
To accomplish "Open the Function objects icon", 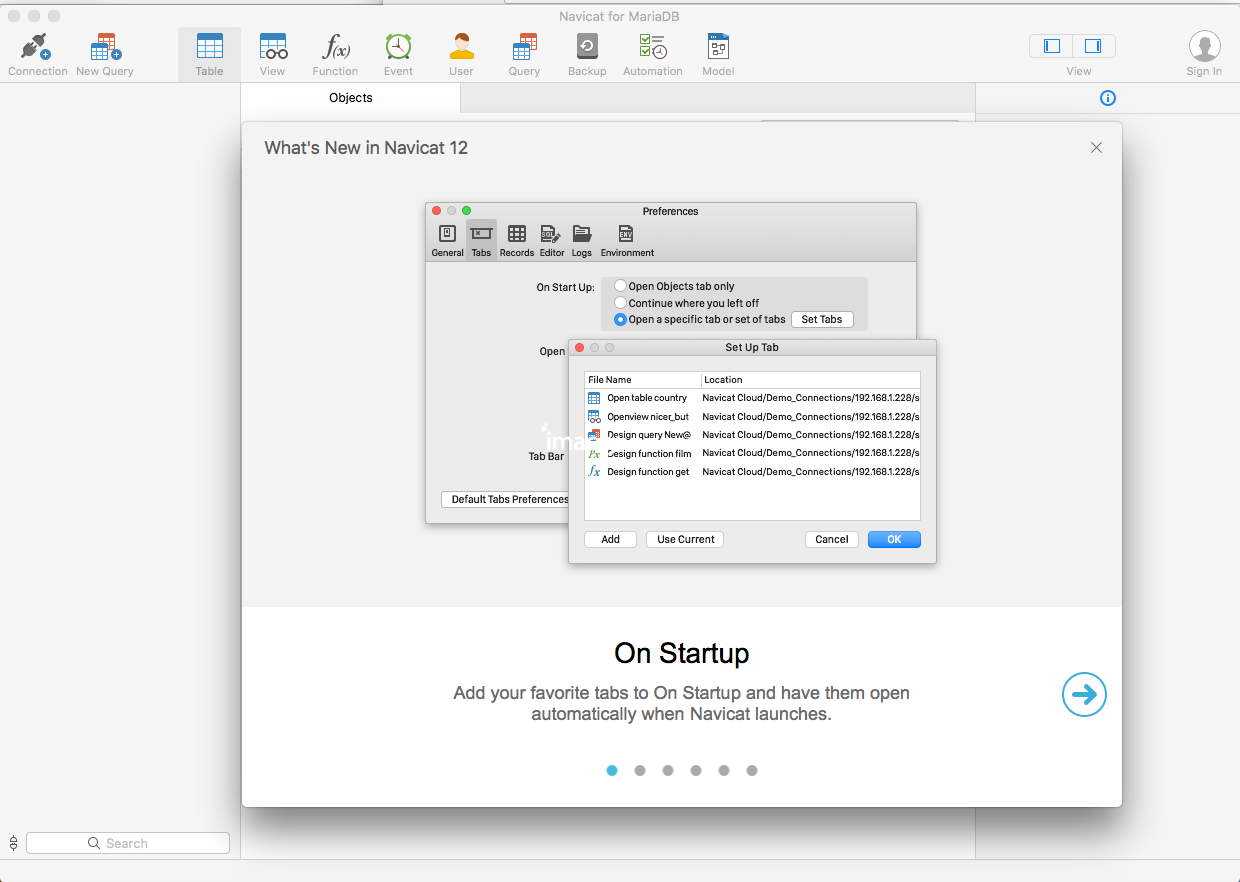I will [335, 55].
